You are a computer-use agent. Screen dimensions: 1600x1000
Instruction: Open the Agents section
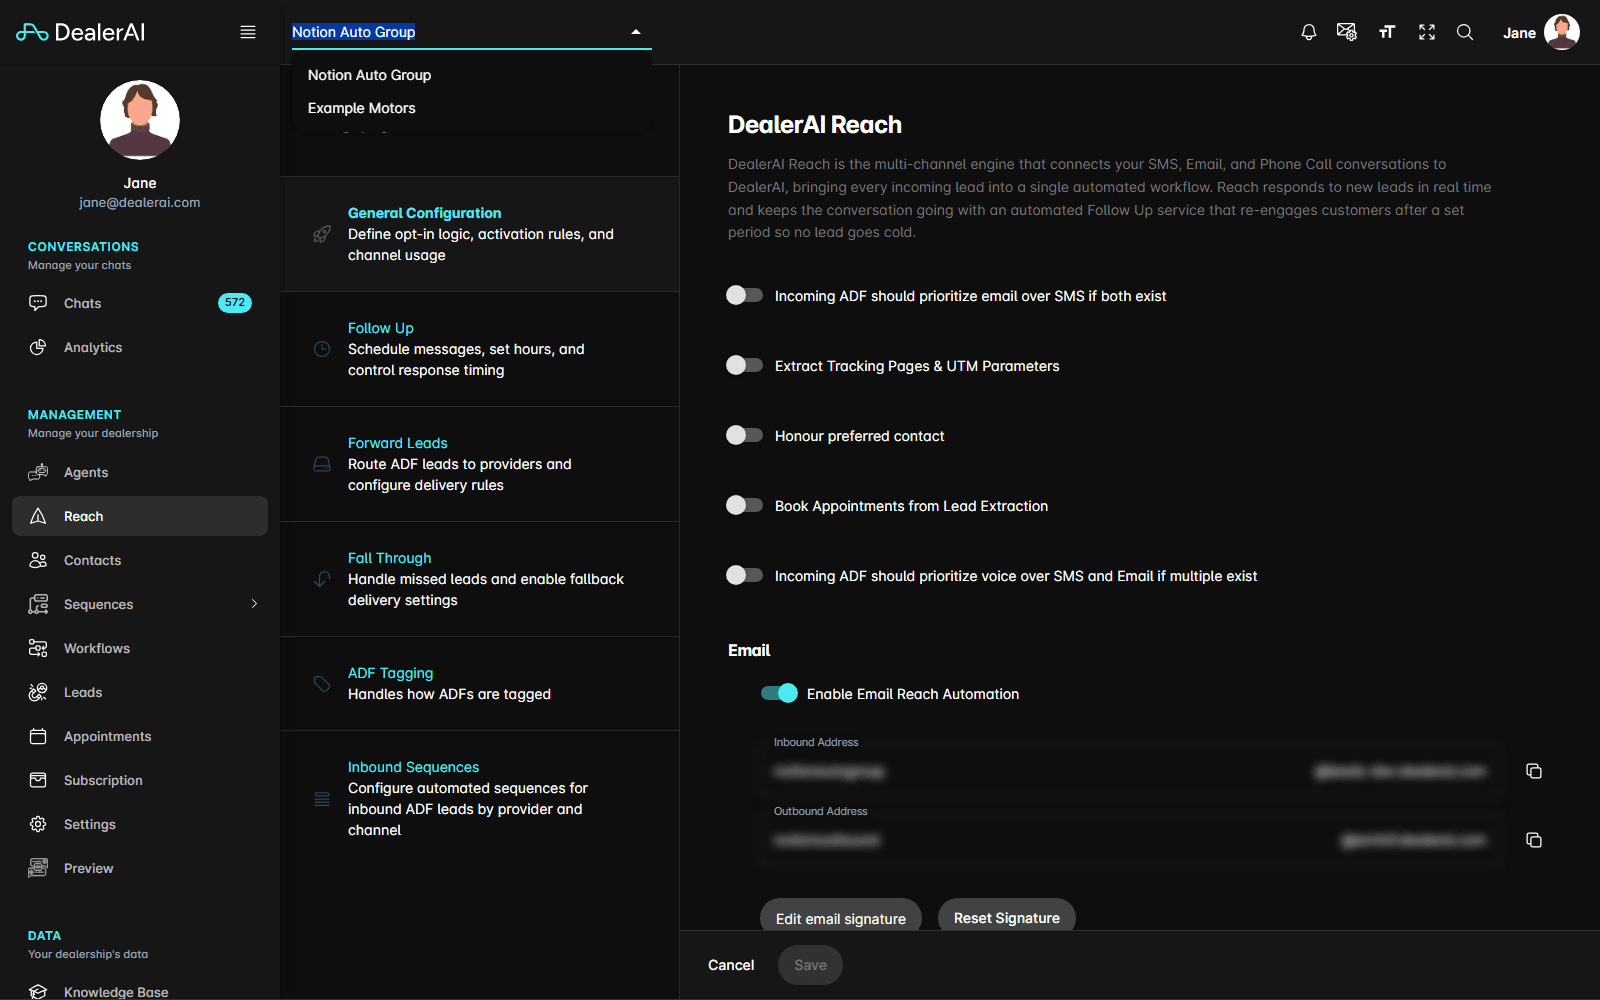tap(140, 472)
